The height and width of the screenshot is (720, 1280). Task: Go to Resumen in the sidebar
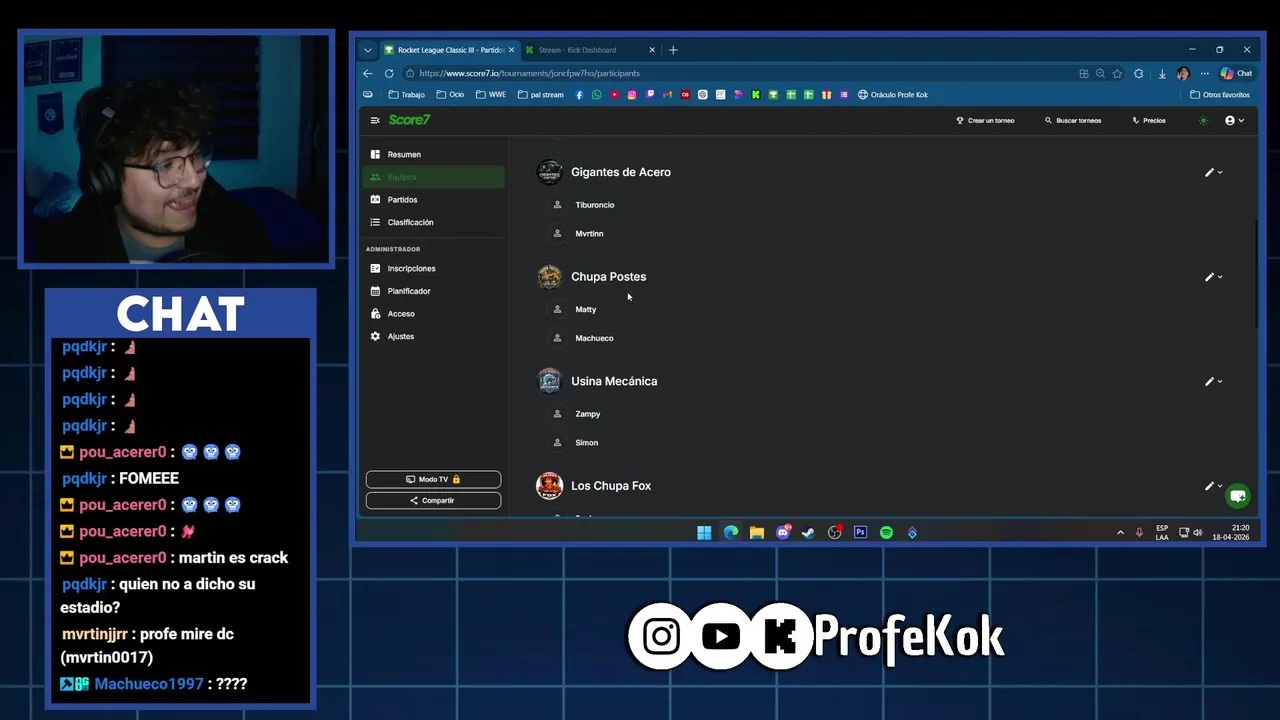point(433,154)
